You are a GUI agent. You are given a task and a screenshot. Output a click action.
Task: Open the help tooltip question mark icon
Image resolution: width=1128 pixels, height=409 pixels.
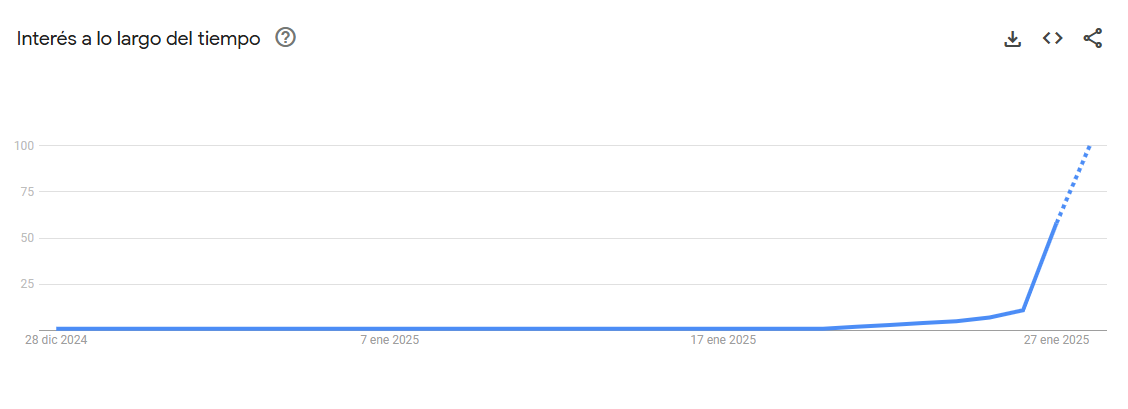(x=285, y=38)
